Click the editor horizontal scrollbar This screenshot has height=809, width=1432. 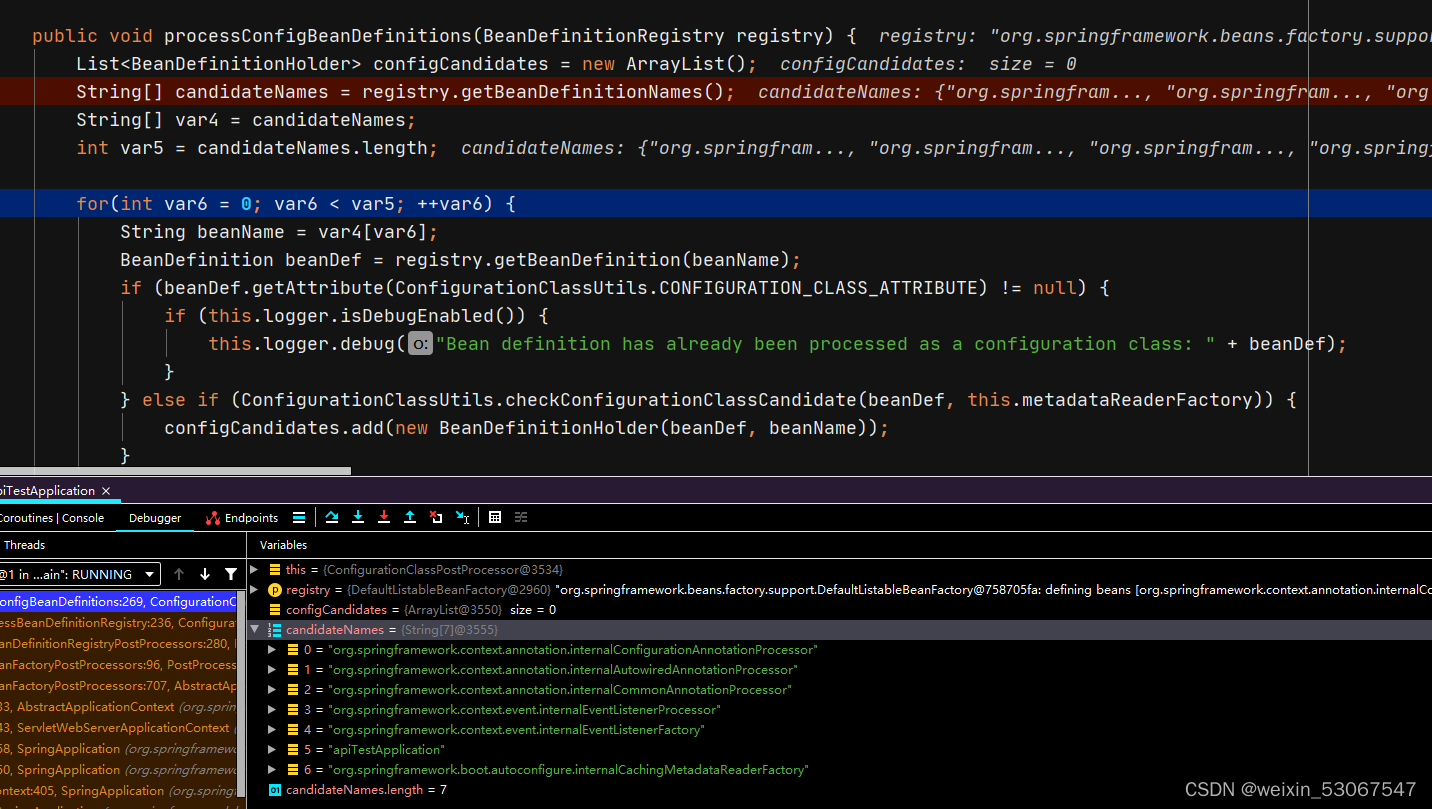[x=175, y=470]
